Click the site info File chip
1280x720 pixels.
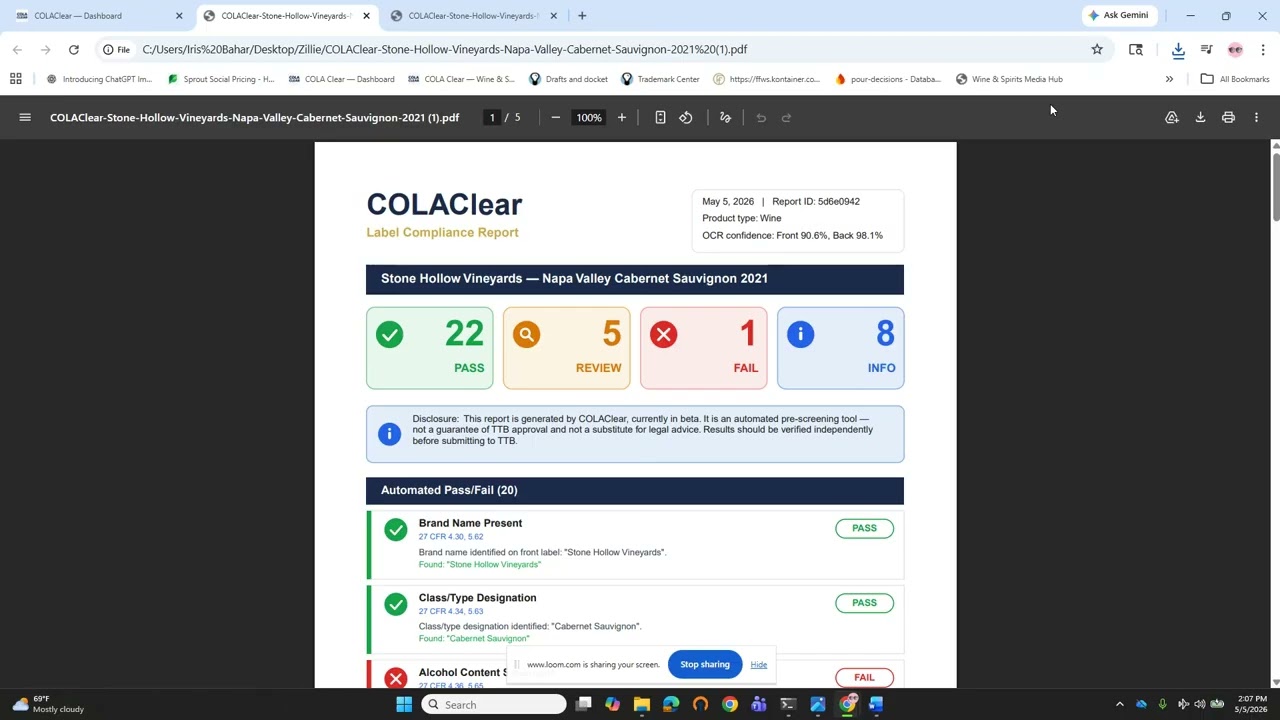(x=116, y=49)
